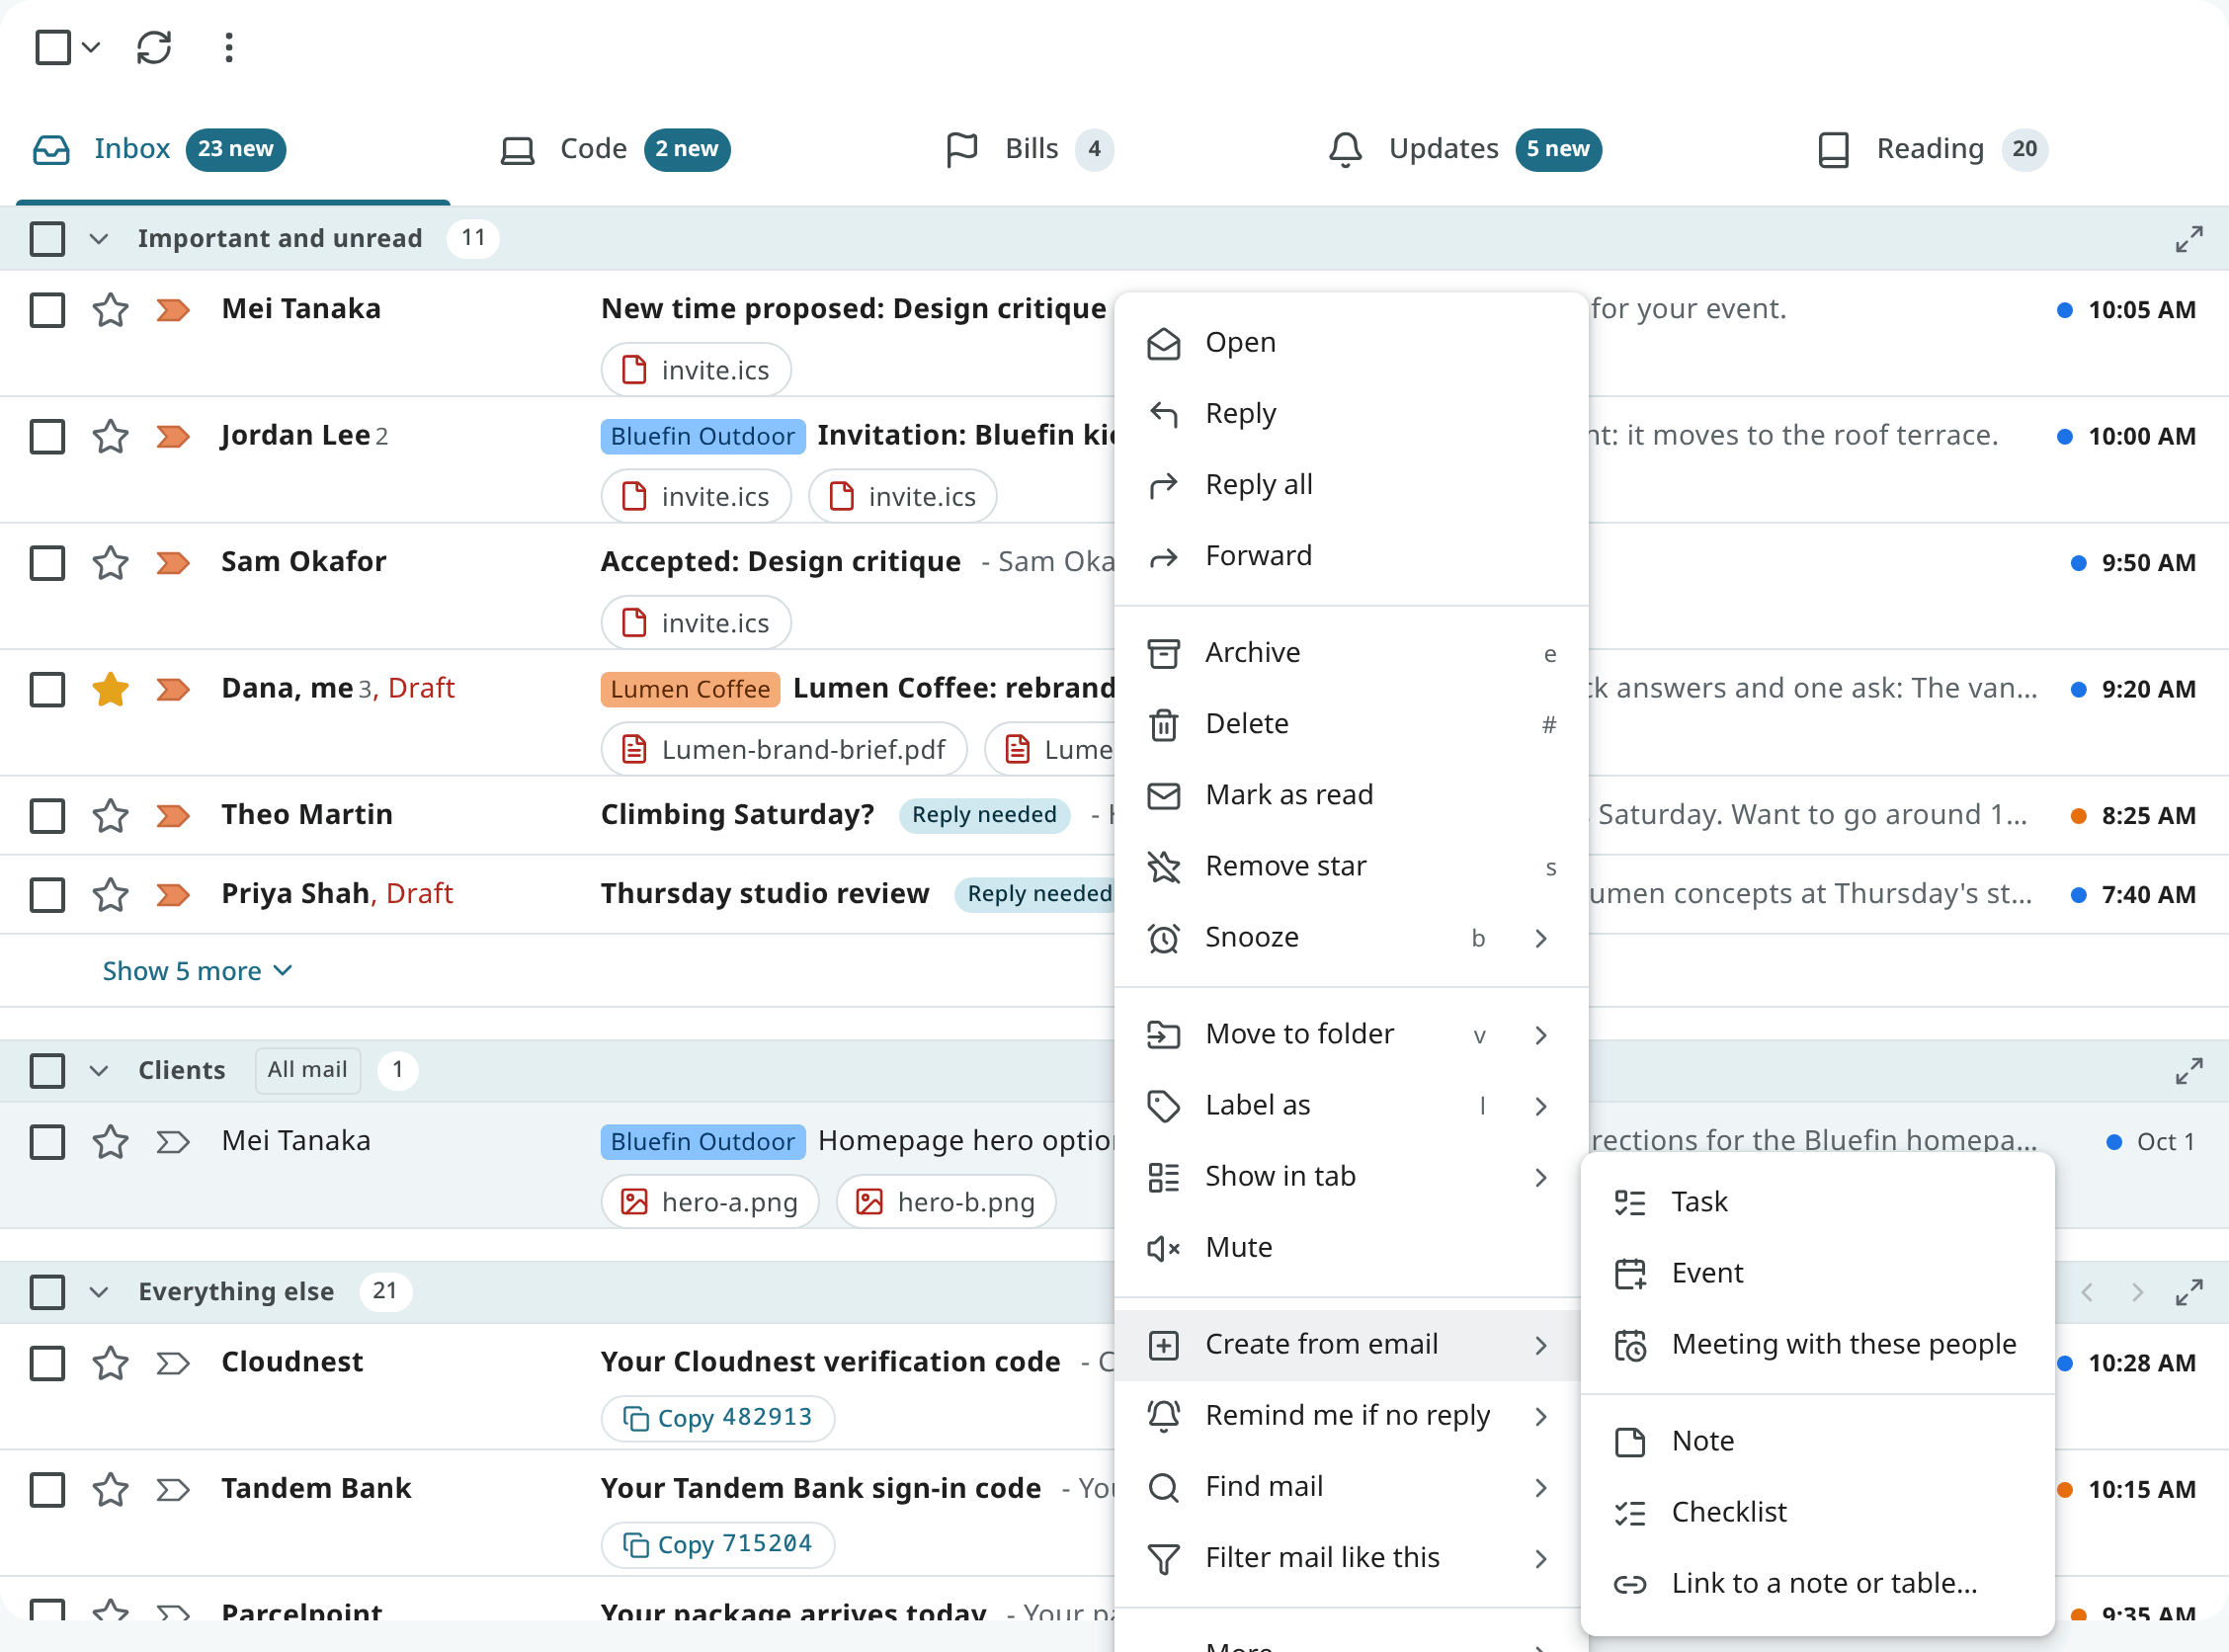The width and height of the screenshot is (2229, 1652).
Task: Choose Checklist from the create submenu
Action: coord(1817,1513)
